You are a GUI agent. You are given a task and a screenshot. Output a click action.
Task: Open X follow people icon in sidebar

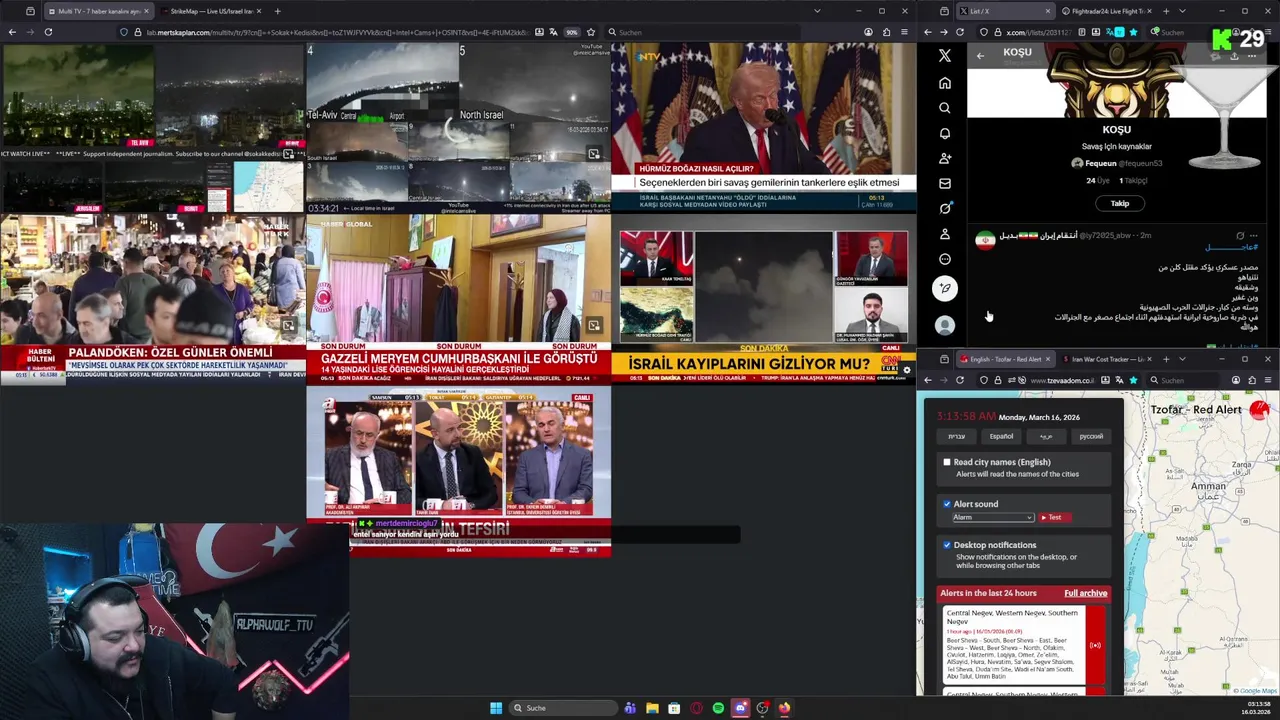[945, 158]
